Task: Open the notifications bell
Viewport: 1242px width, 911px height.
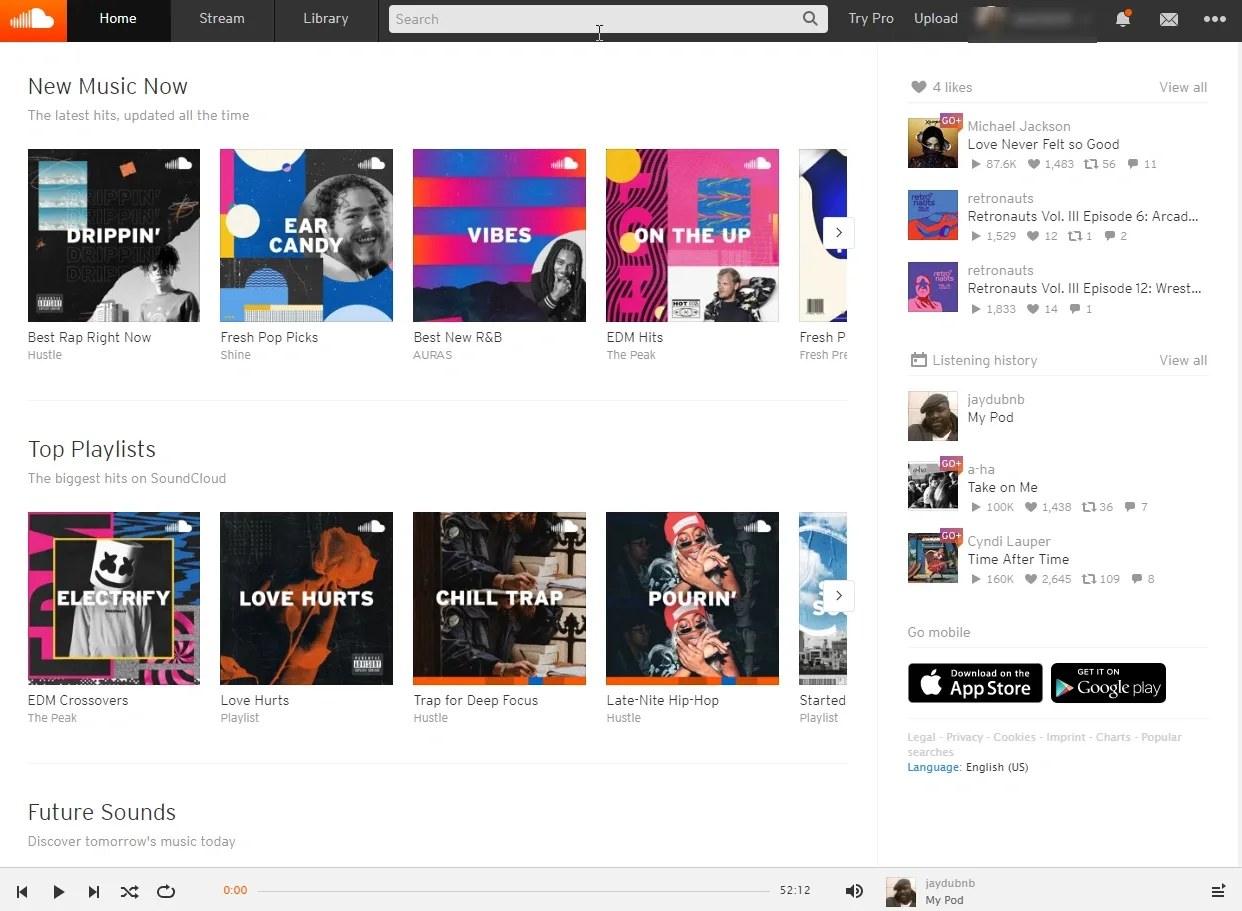Action: (1123, 19)
